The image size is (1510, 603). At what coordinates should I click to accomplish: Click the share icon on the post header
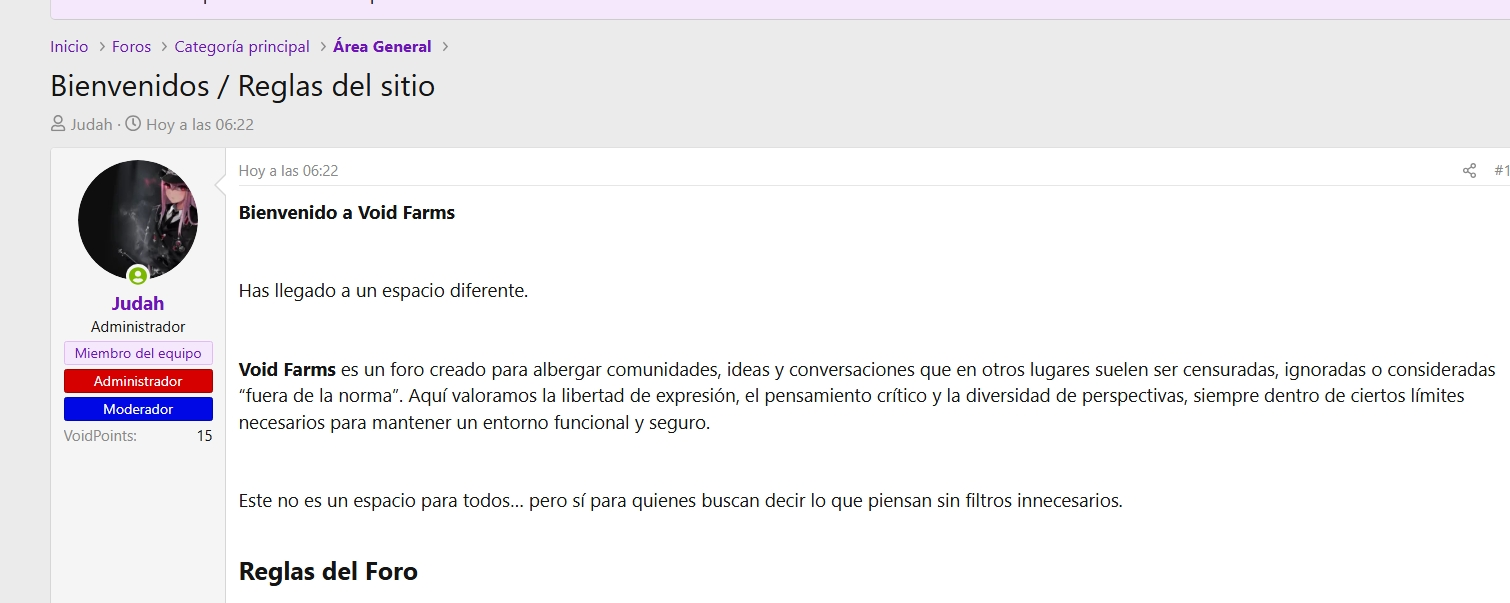click(1469, 171)
